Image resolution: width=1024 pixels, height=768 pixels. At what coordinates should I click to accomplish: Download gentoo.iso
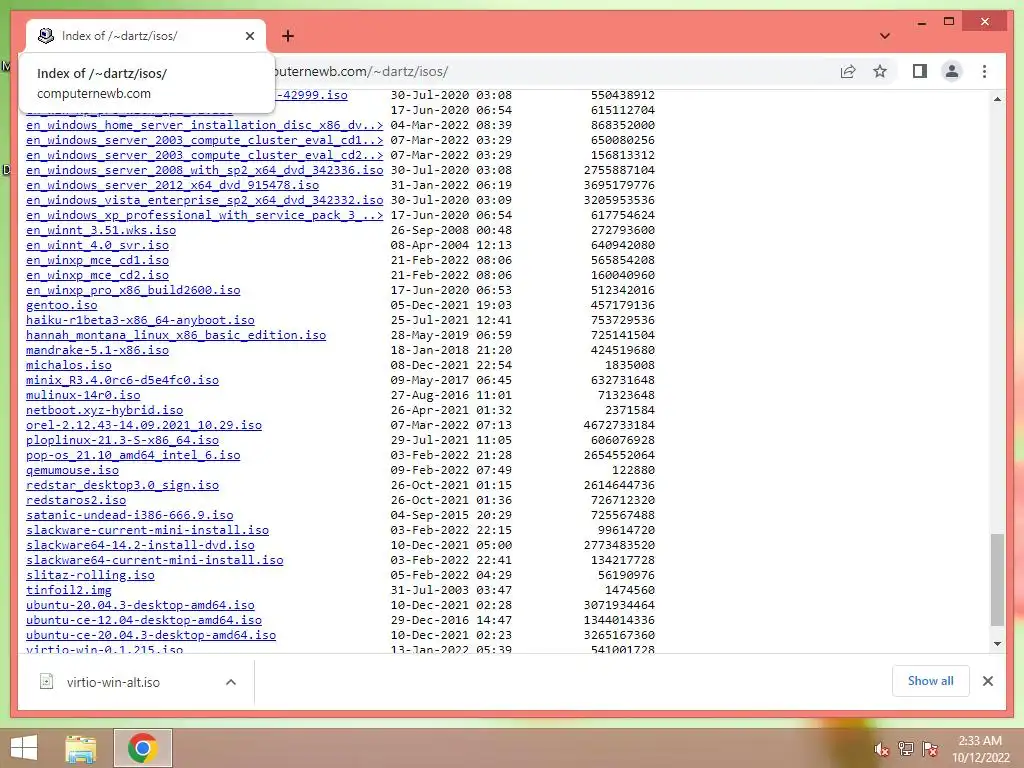coord(61,305)
